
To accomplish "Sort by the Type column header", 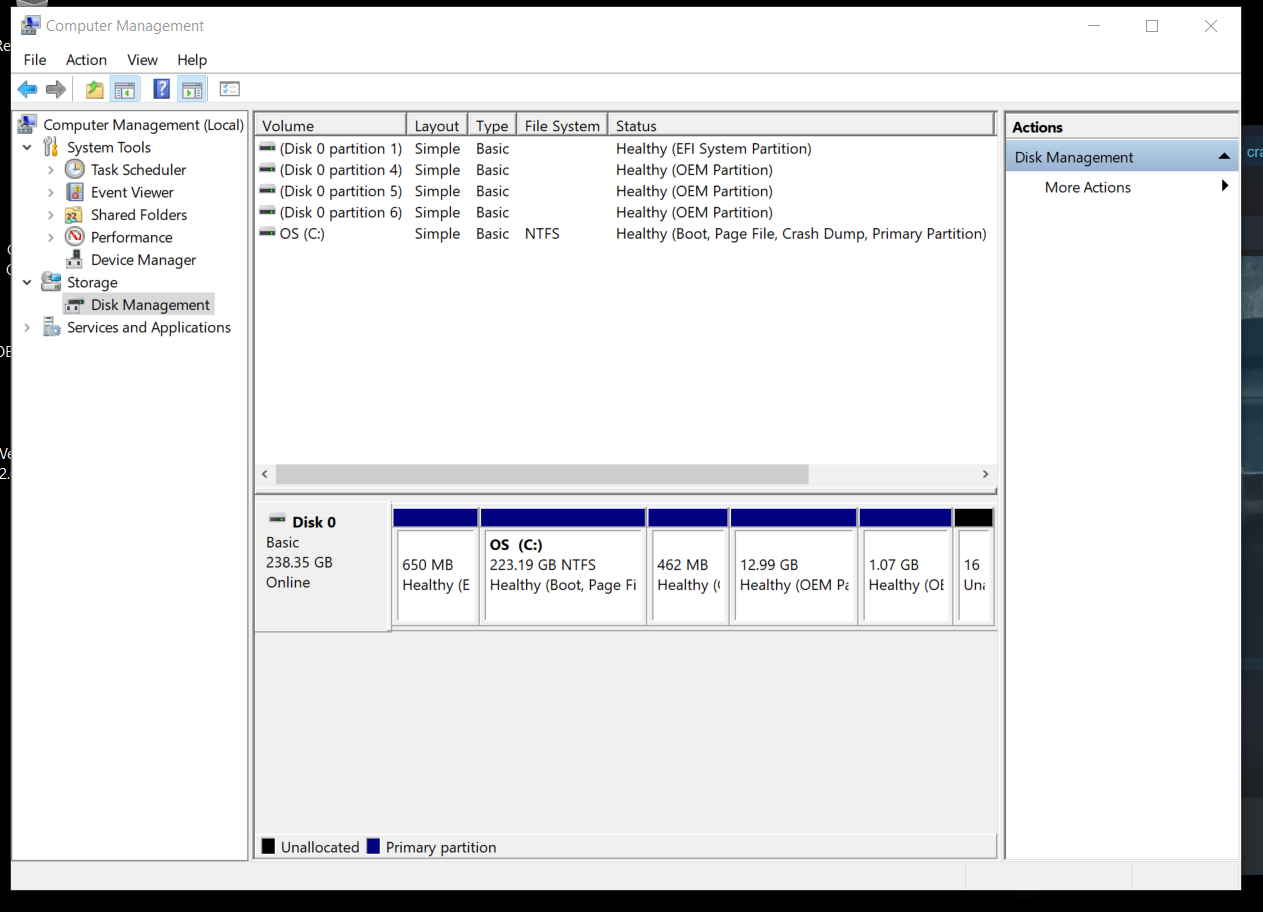I will click(492, 125).
